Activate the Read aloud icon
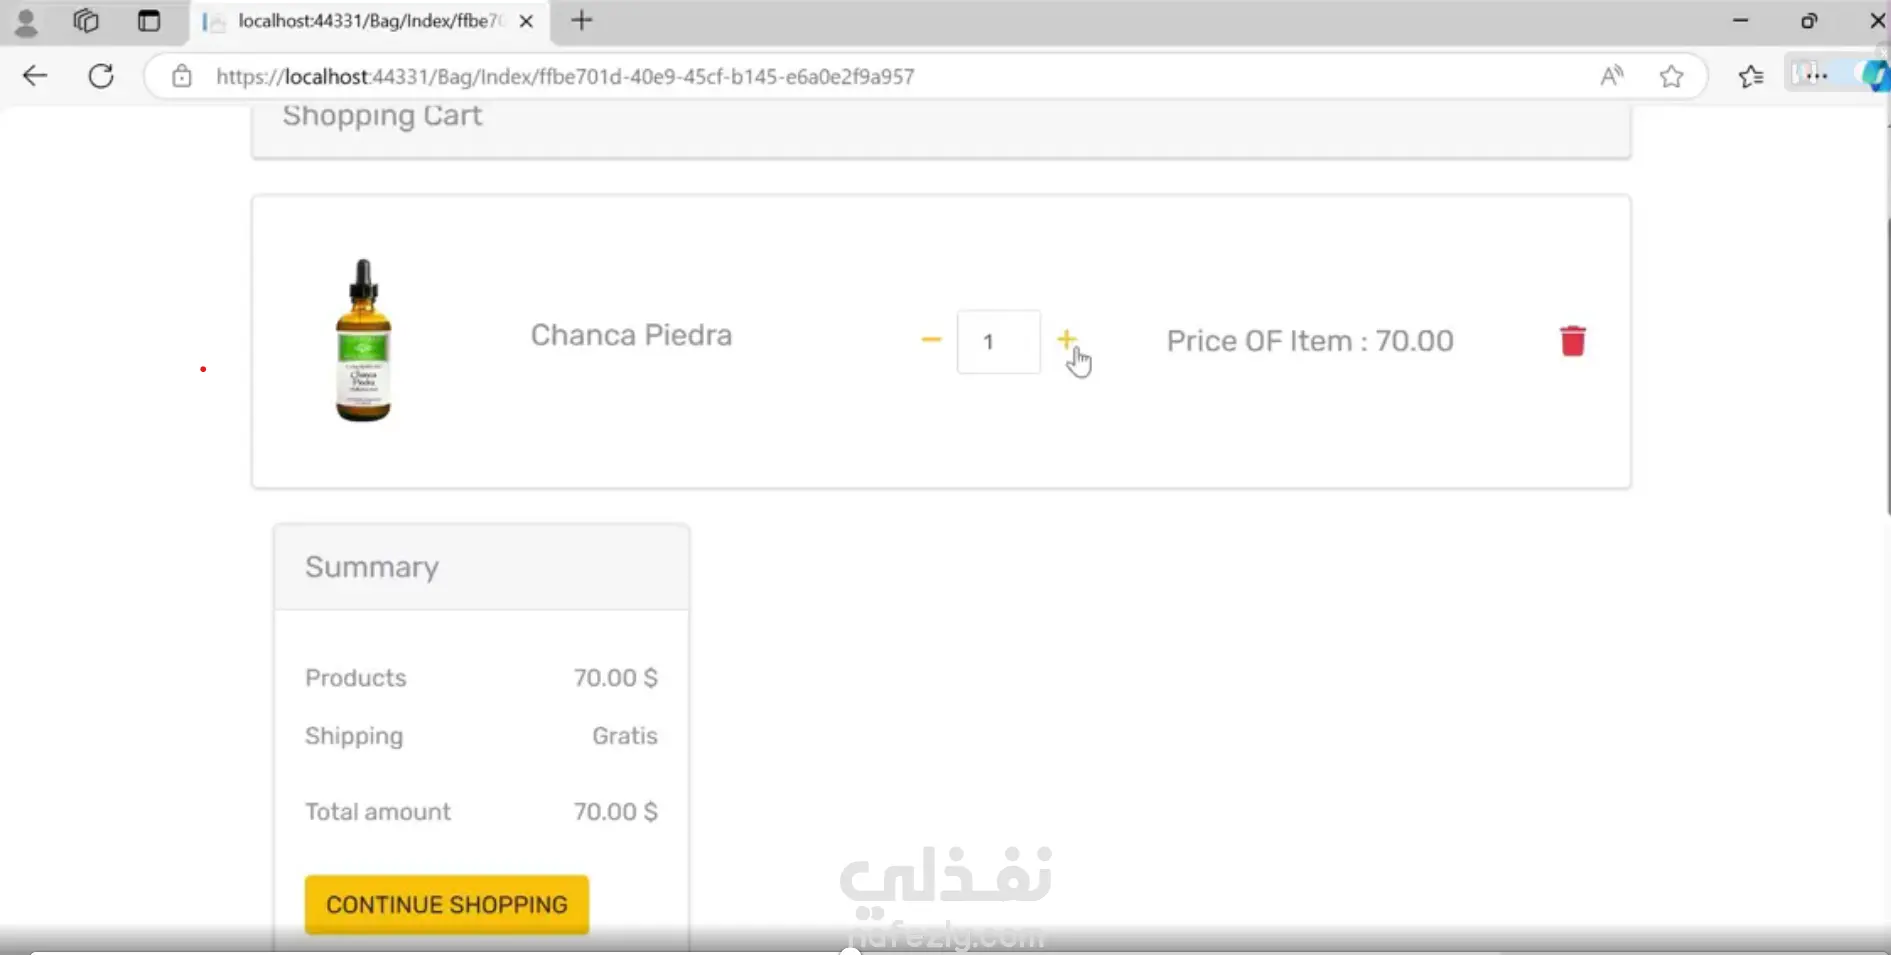This screenshot has height=955, width=1891. (1611, 76)
